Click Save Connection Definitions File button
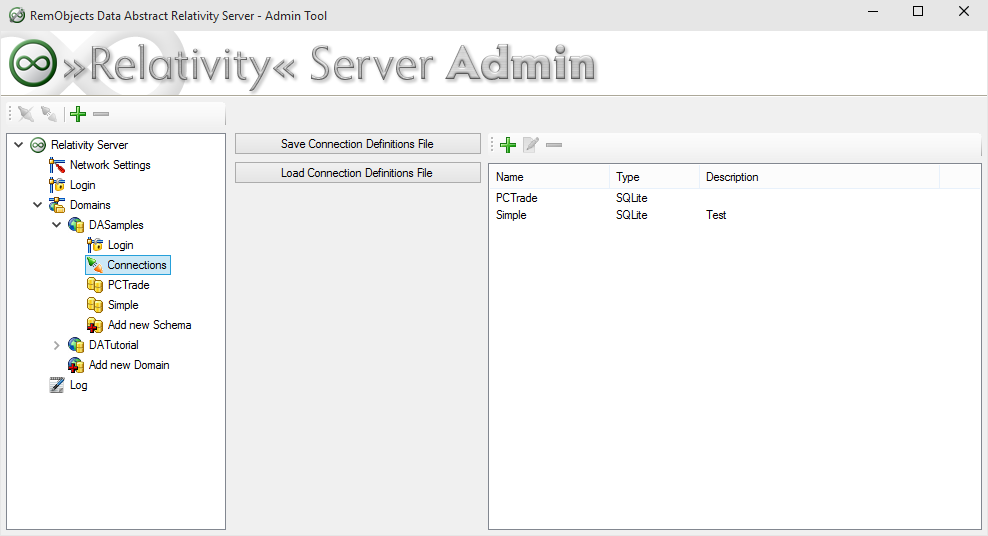988x536 pixels. click(358, 144)
